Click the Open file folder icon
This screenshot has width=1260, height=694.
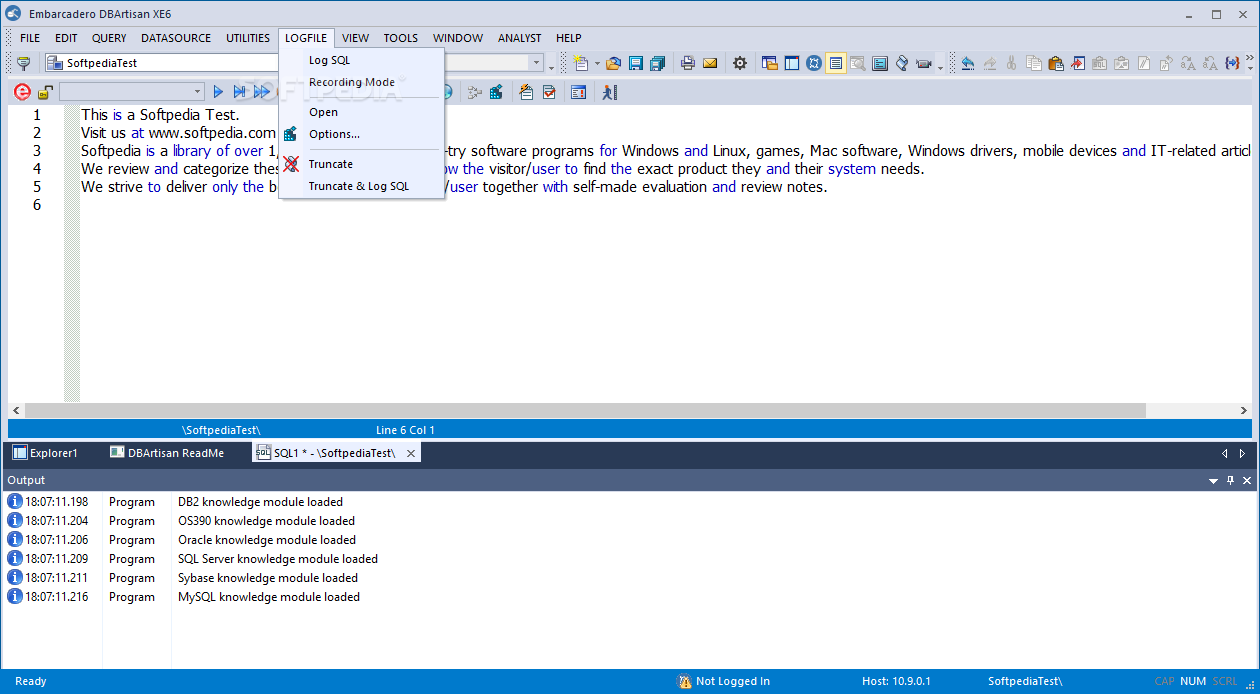[x=613, y=63]
